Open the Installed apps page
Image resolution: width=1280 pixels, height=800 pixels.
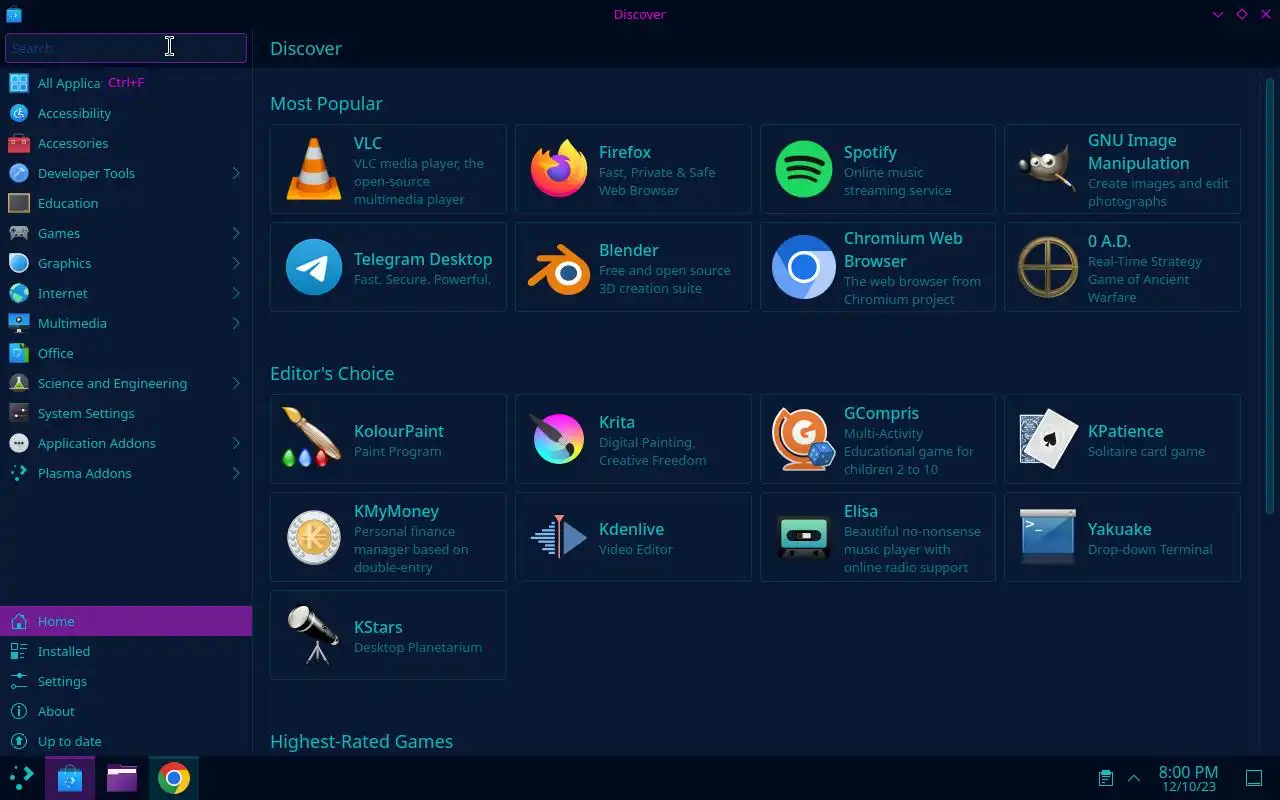point(126,651)
